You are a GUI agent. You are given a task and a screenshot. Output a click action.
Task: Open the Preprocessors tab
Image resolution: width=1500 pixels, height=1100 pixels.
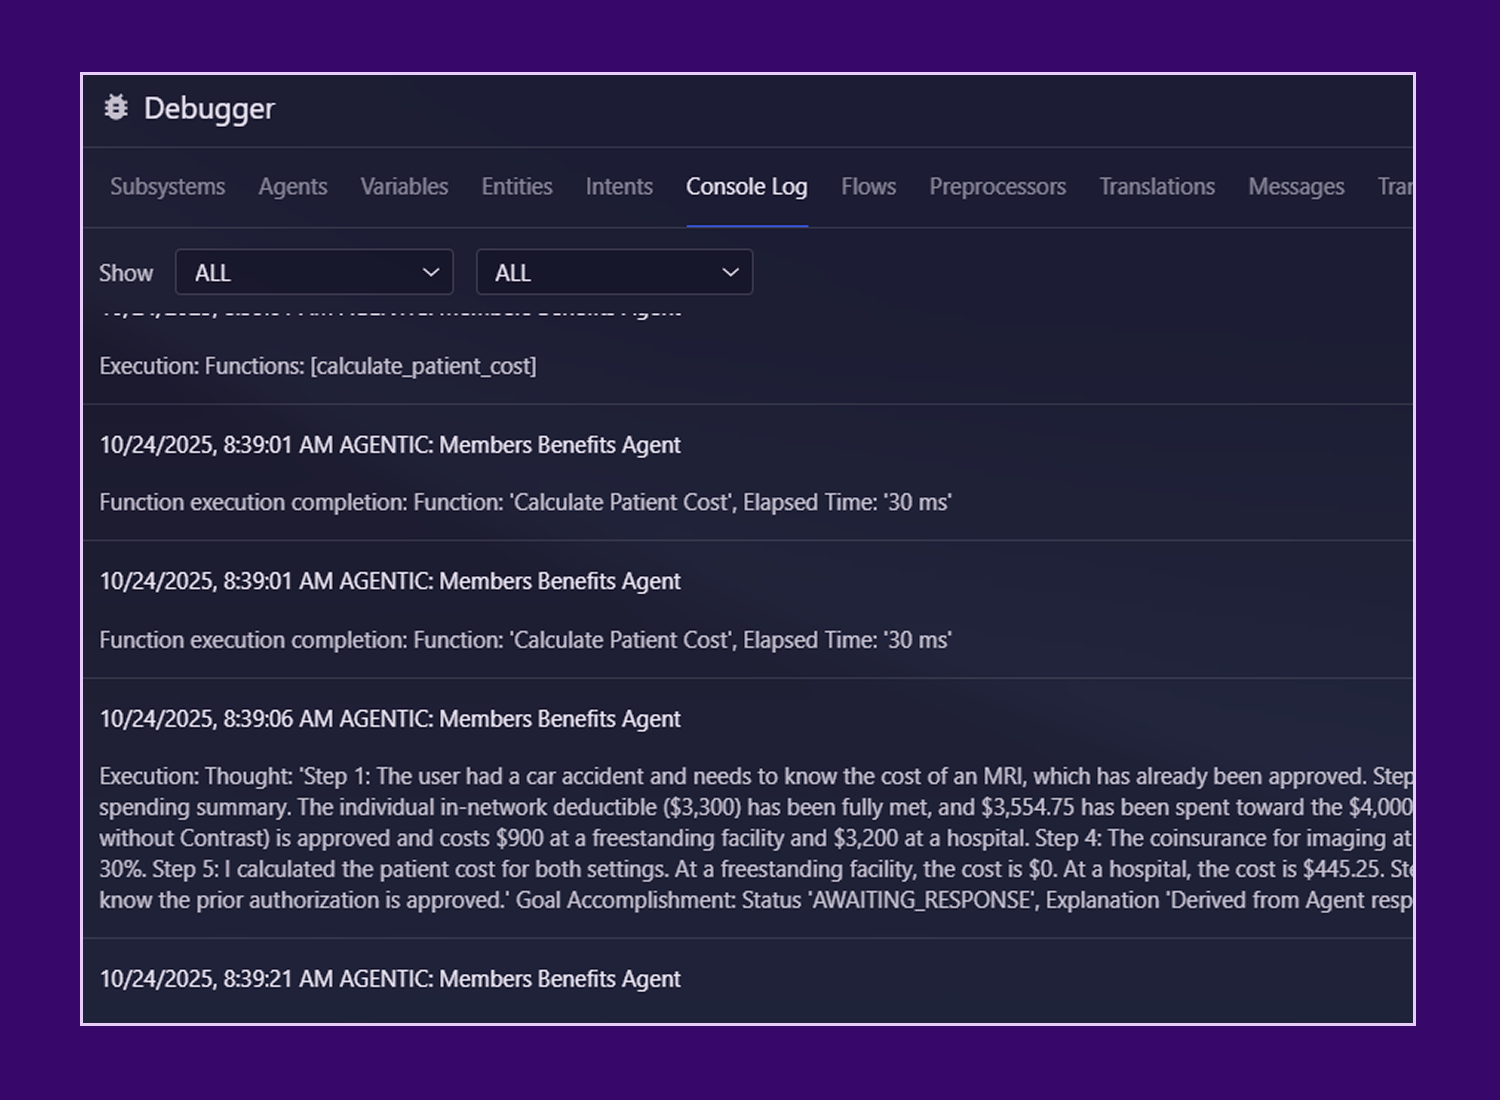coord(997,187)
